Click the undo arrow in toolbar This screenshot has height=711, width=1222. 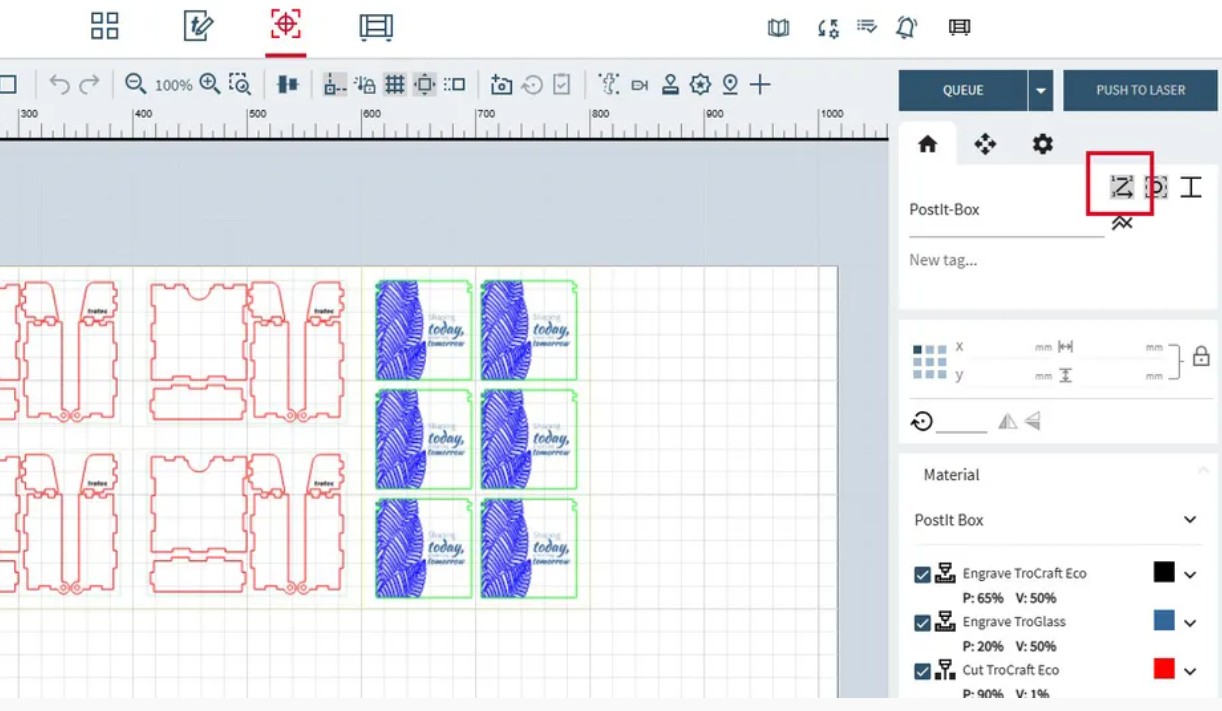coord(60,85)
